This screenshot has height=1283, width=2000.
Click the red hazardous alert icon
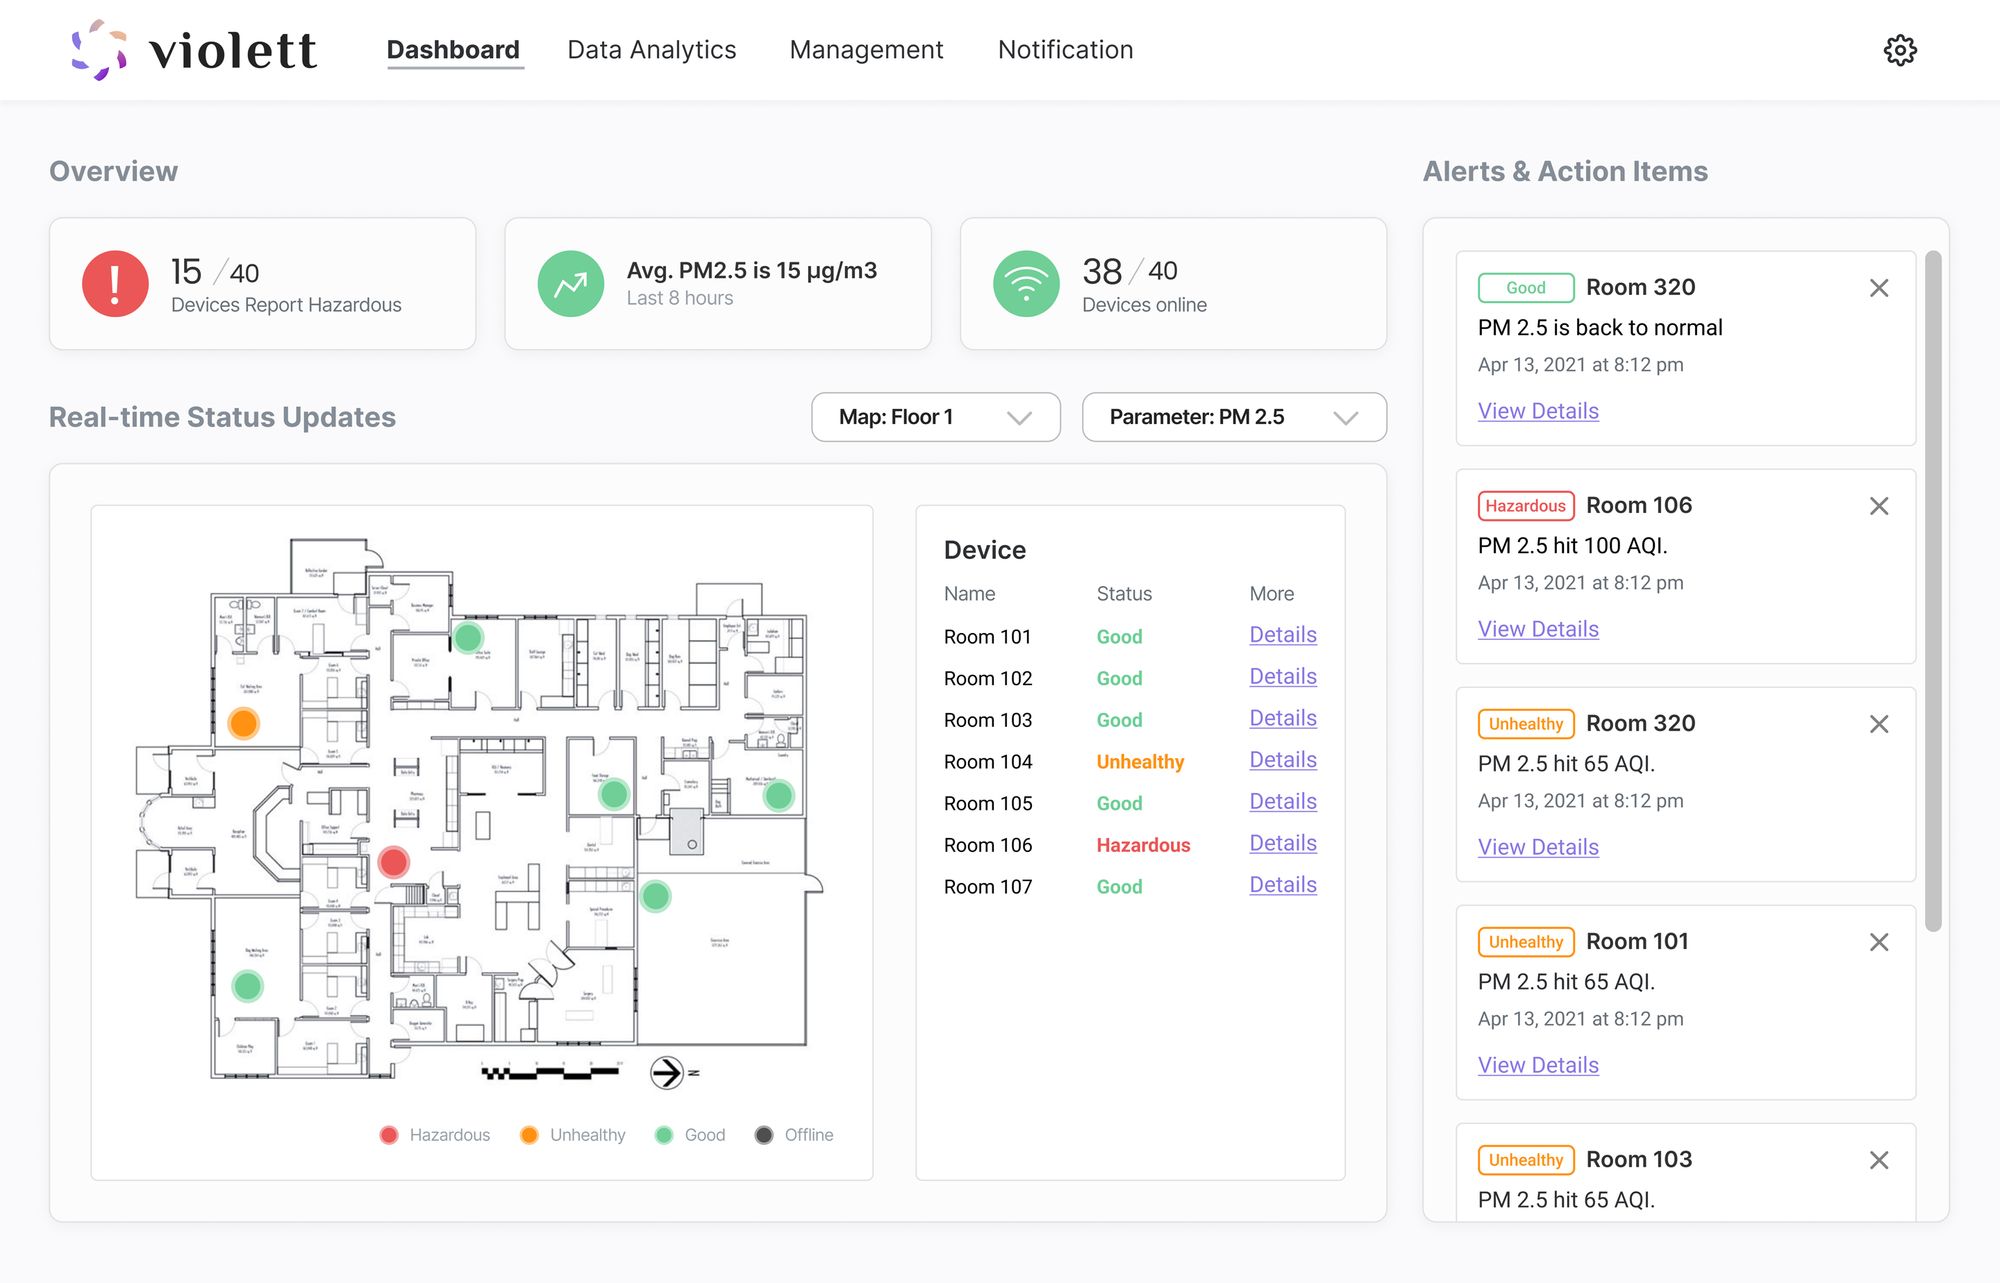115,284
